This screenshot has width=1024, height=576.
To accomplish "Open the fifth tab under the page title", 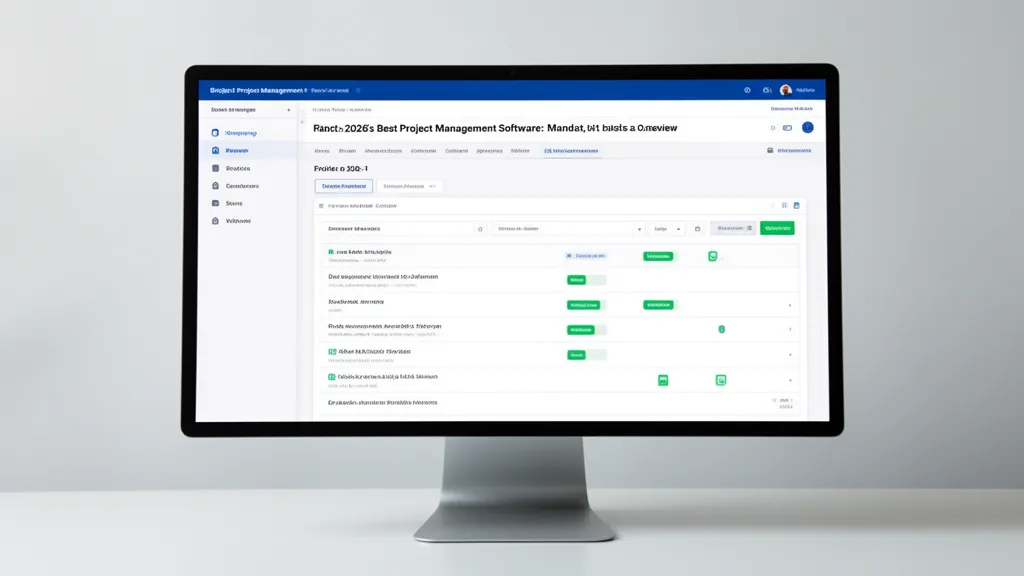I will tap(456, 151).
